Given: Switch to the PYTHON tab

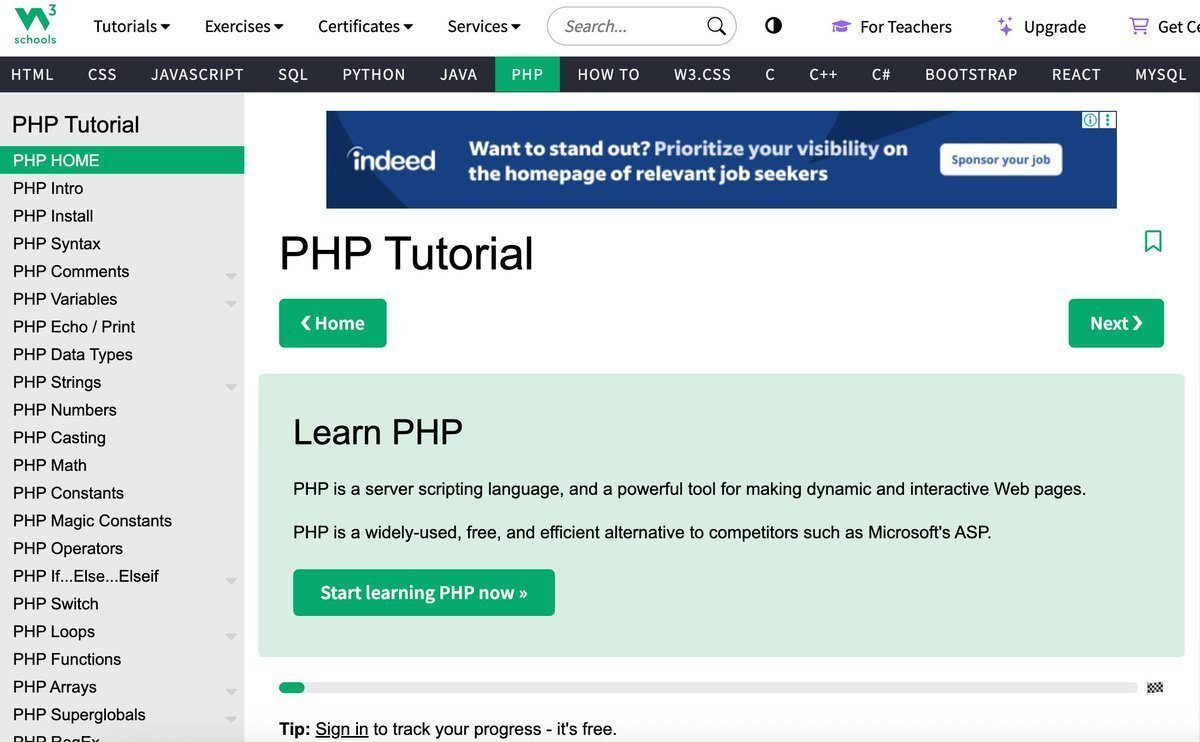Looking at the screenshot, I should 373,73.
